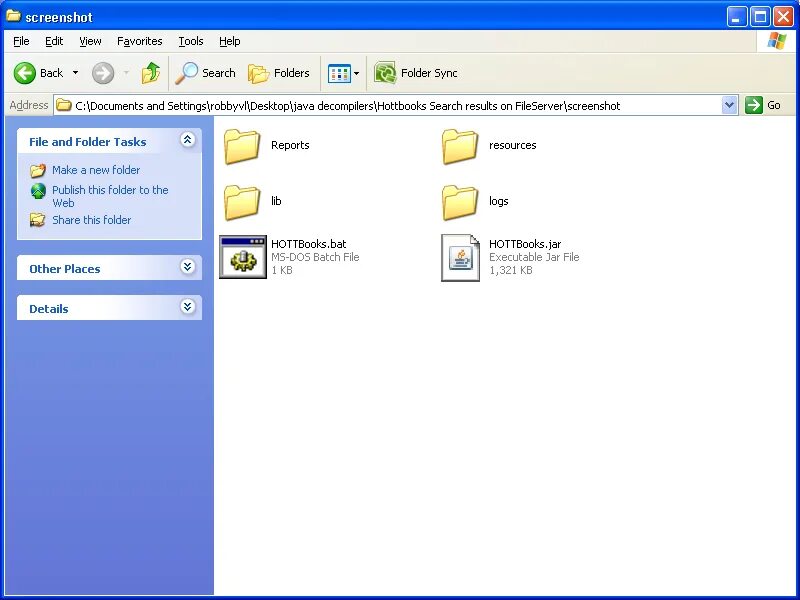This screenshot has width=800, height=600.
Task: Click the Publish to Web globe icon
Action: [38, 191]
